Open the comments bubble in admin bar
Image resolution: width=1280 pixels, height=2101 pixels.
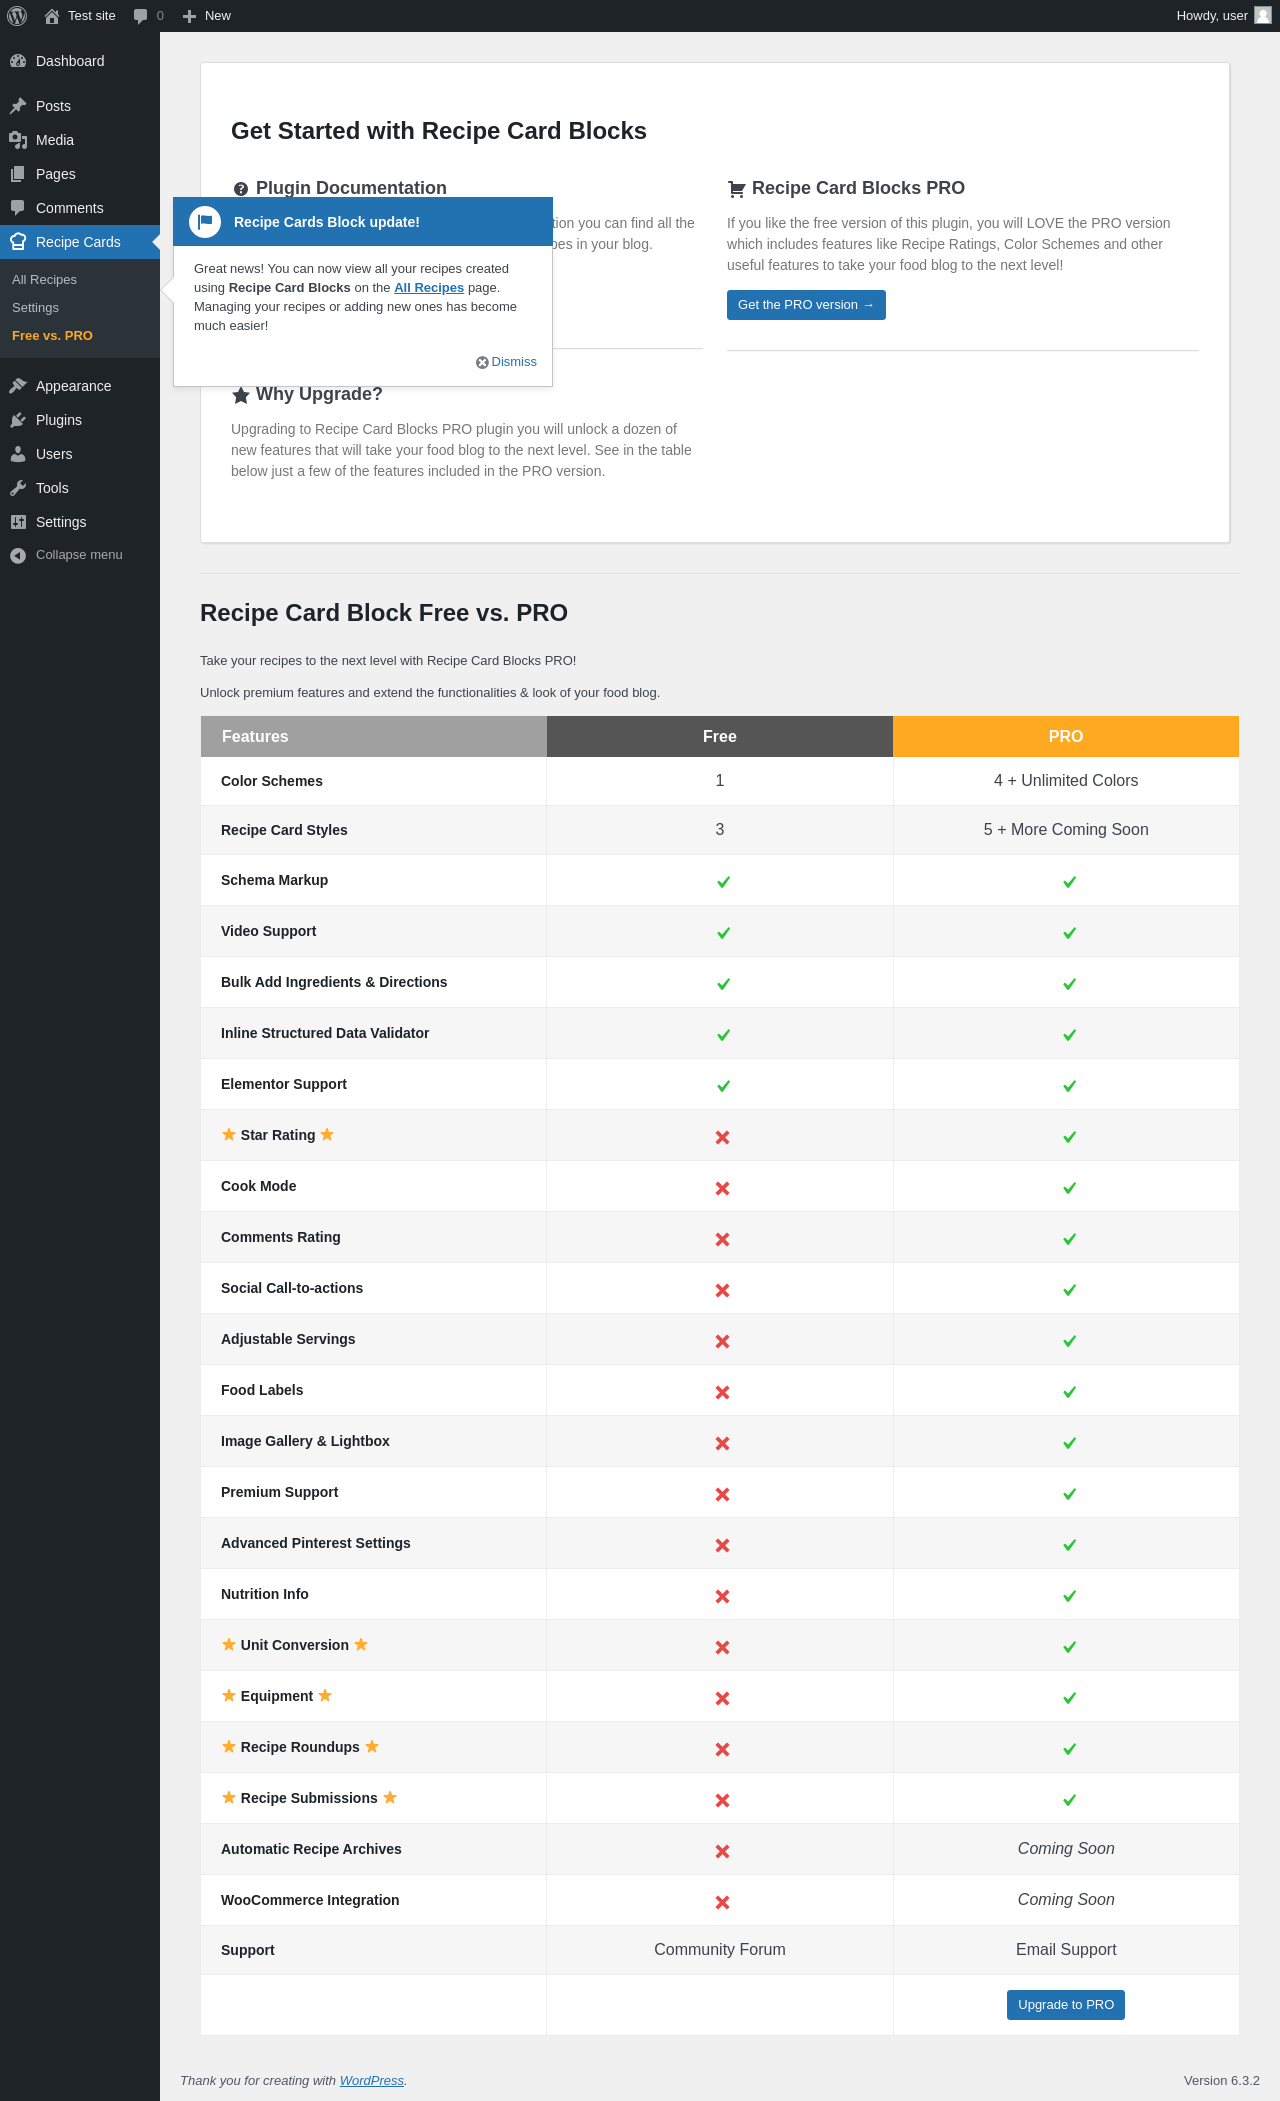(x=141, y=16)
